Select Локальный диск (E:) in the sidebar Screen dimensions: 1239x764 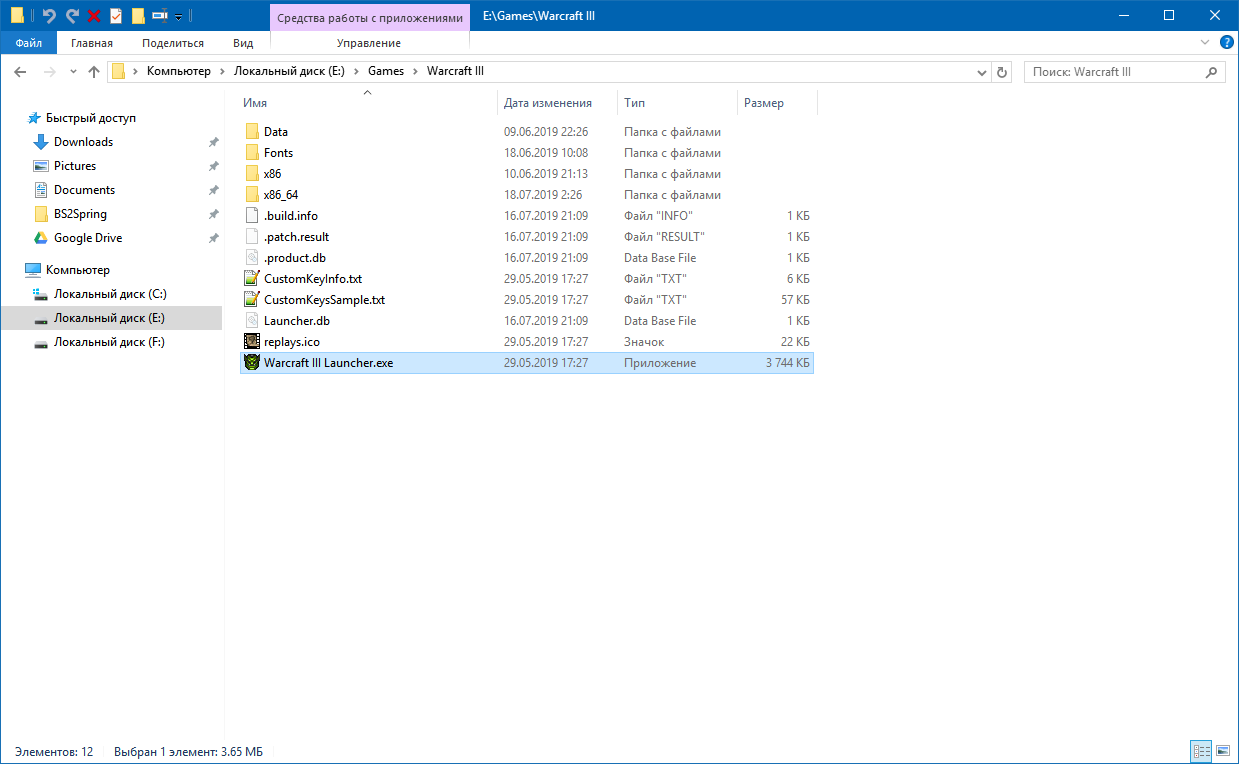pyautogui.click(x=109, y=318)
